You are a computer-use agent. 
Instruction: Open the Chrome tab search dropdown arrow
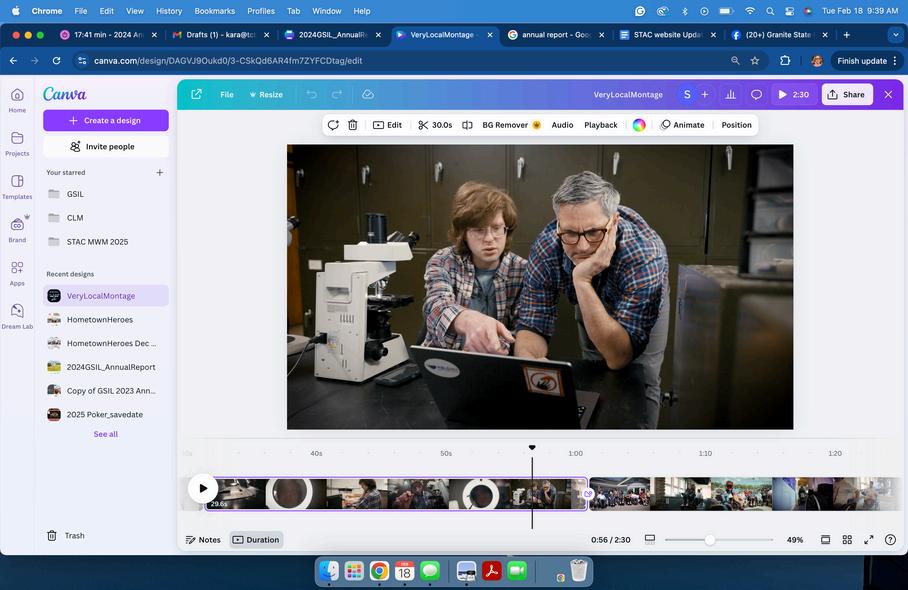click(x=895, y=35)
